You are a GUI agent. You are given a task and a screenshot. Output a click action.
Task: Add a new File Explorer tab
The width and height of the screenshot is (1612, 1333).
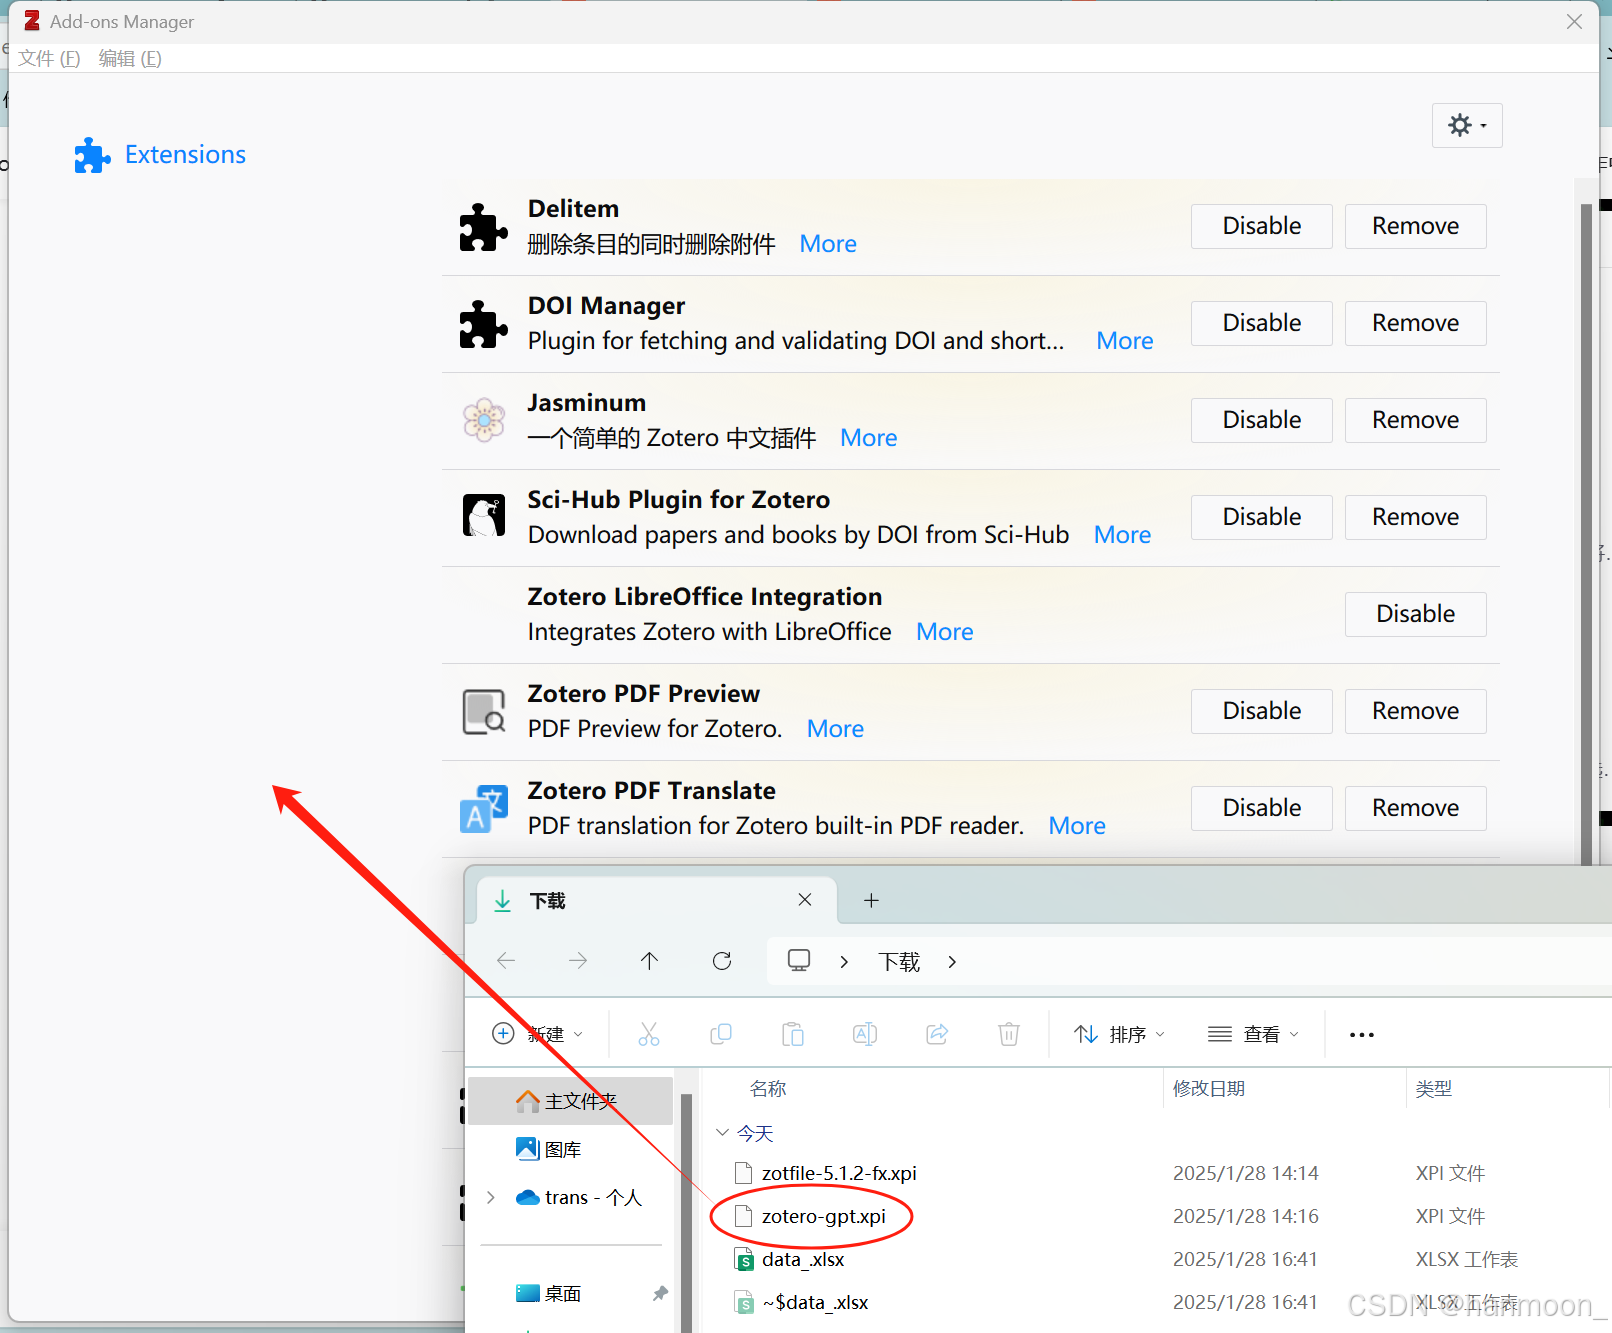coord(871,901)
